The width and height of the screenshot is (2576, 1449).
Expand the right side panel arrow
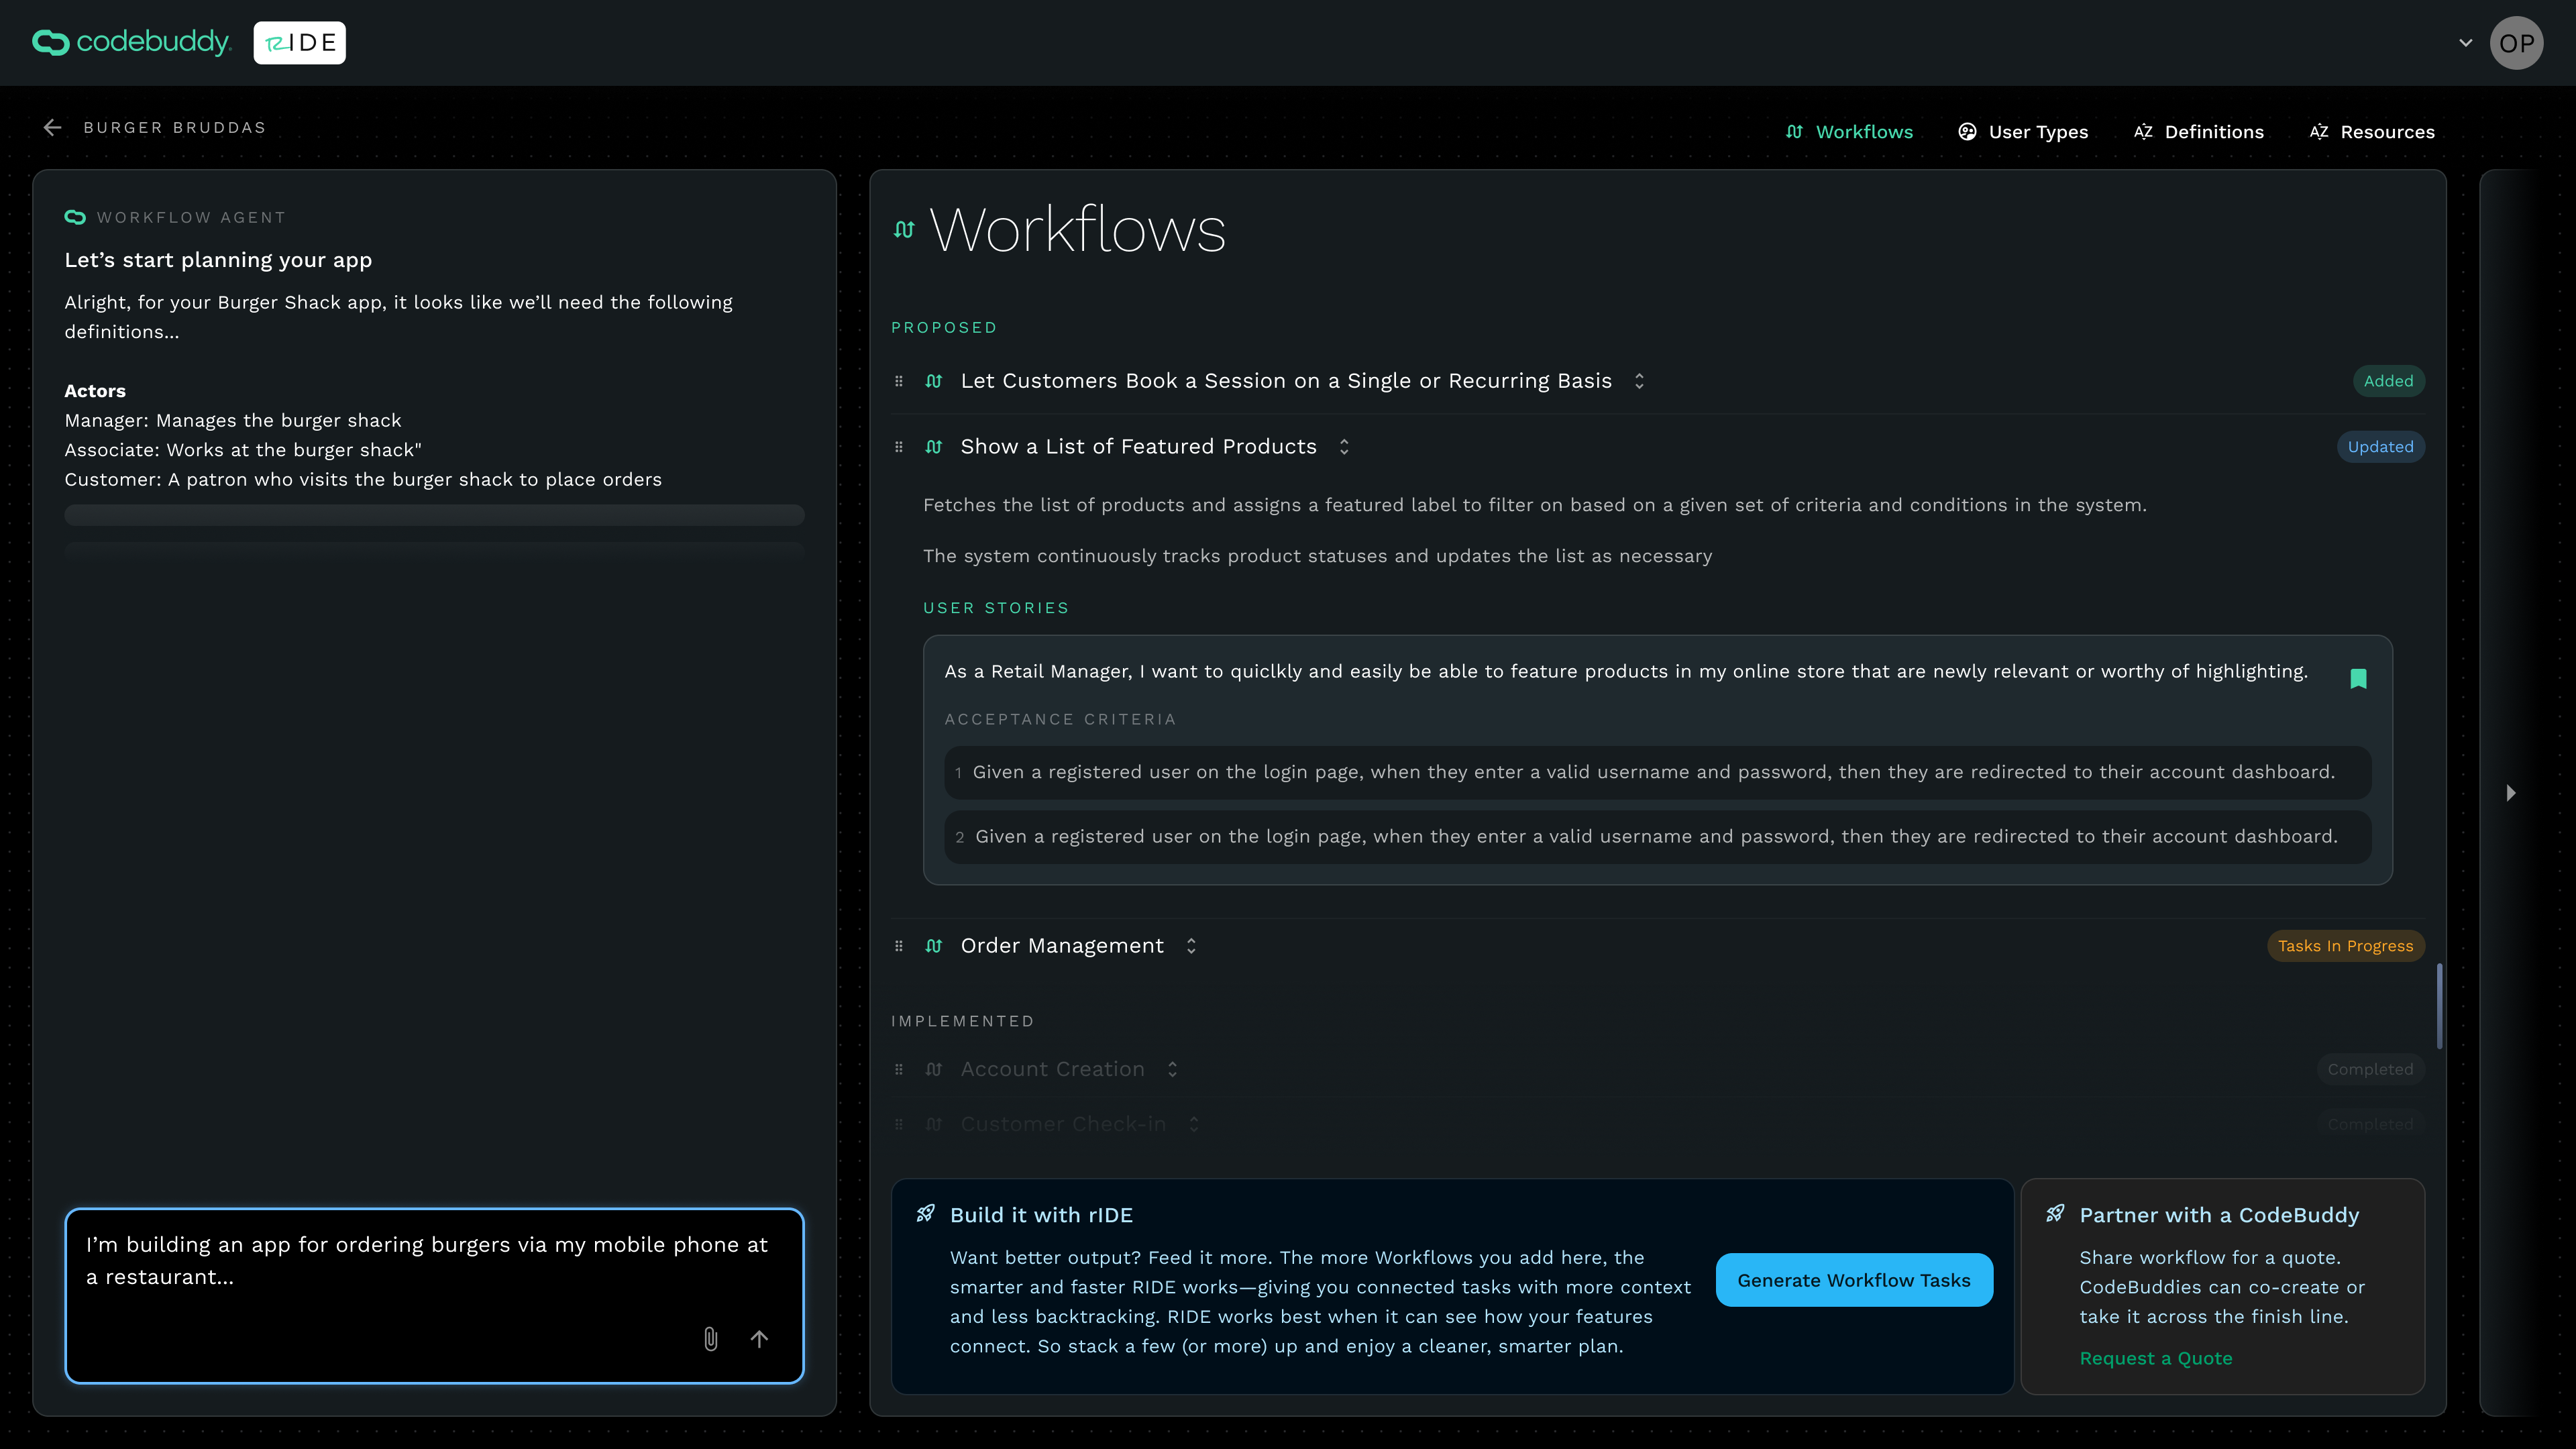pyautogui.click(x=2510, y=793)
